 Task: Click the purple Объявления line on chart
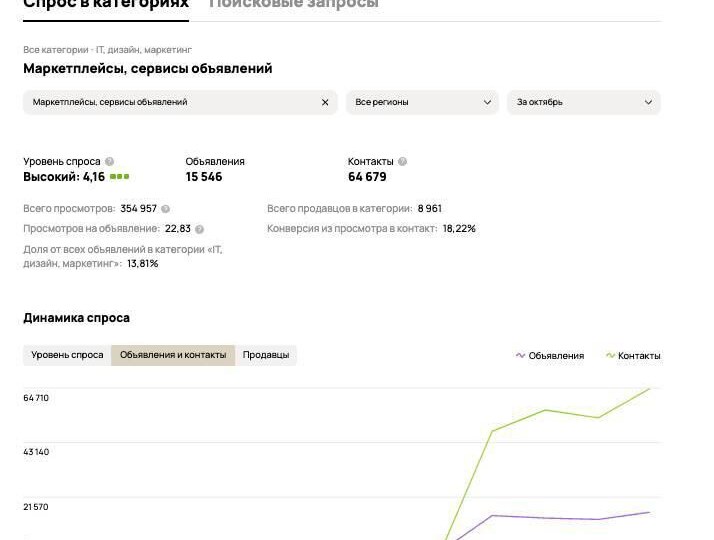pyautogui.click(x=546, y=518)
